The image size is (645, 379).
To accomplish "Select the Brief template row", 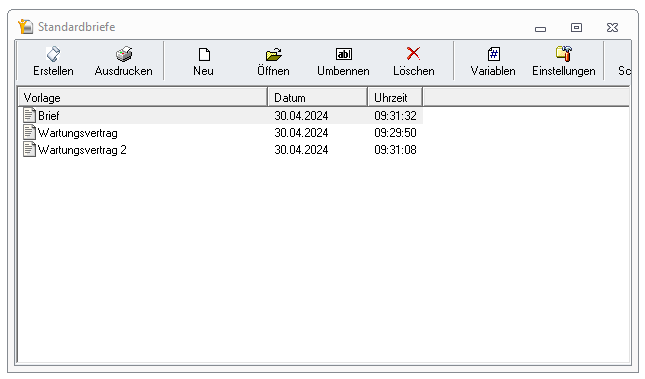I will tap(221, 116).
